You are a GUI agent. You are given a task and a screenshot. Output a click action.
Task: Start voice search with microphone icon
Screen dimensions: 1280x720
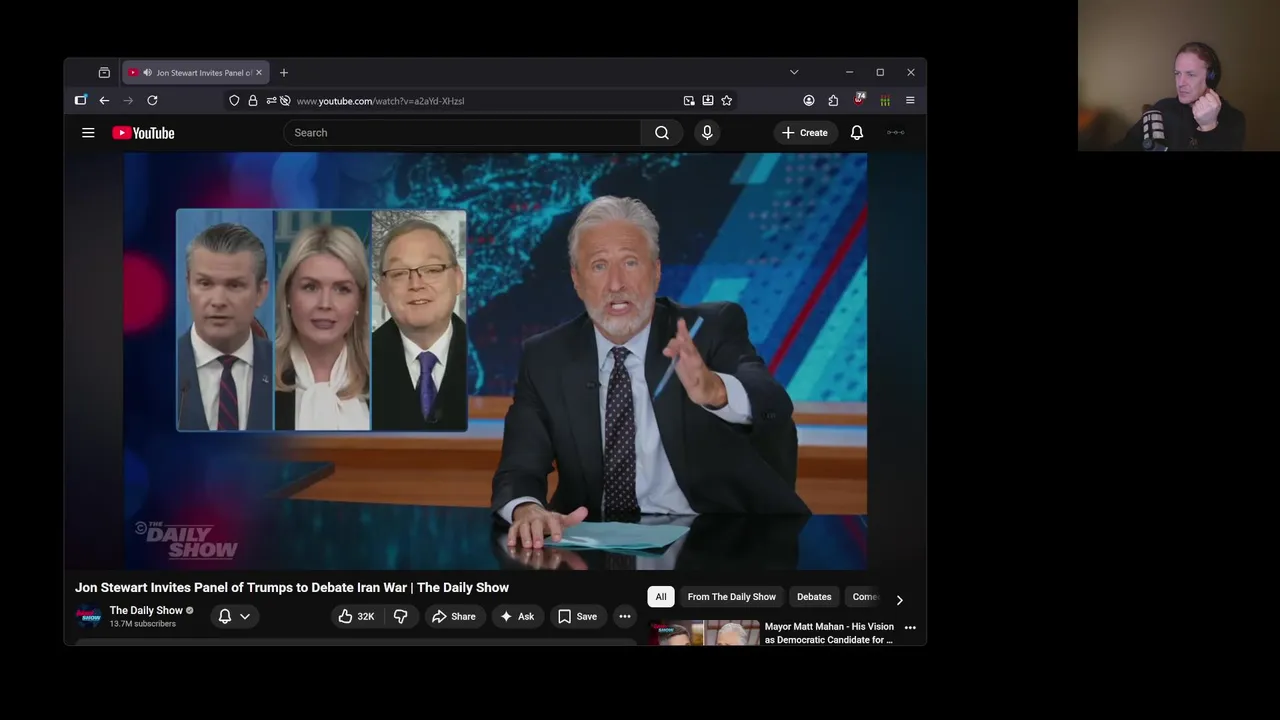click(707, 132)
